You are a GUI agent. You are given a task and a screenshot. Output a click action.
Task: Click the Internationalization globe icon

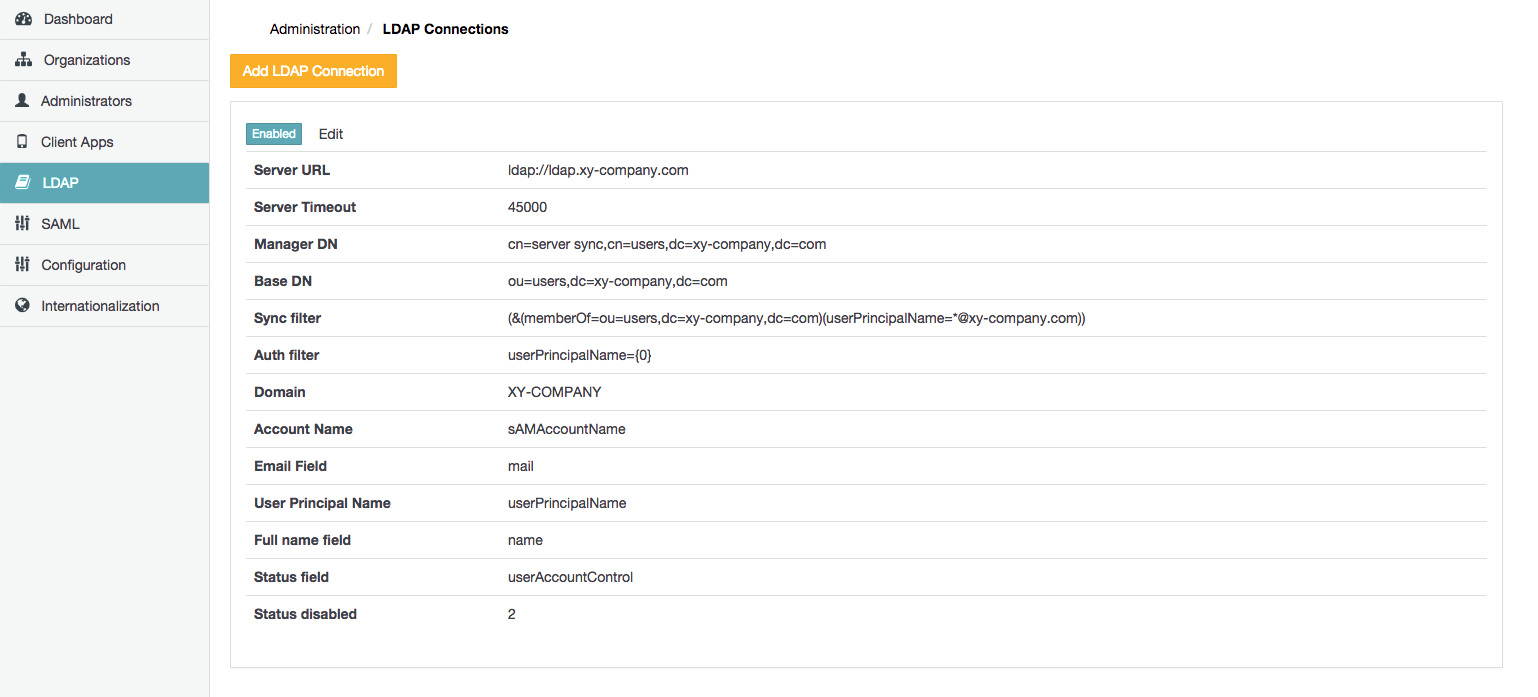point(22,306)
